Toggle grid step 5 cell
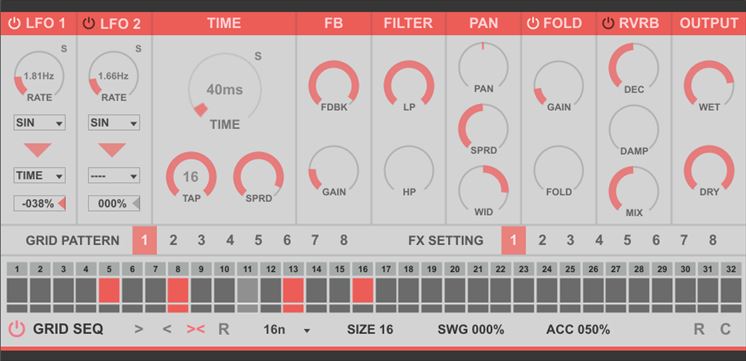 click(109, 291)
